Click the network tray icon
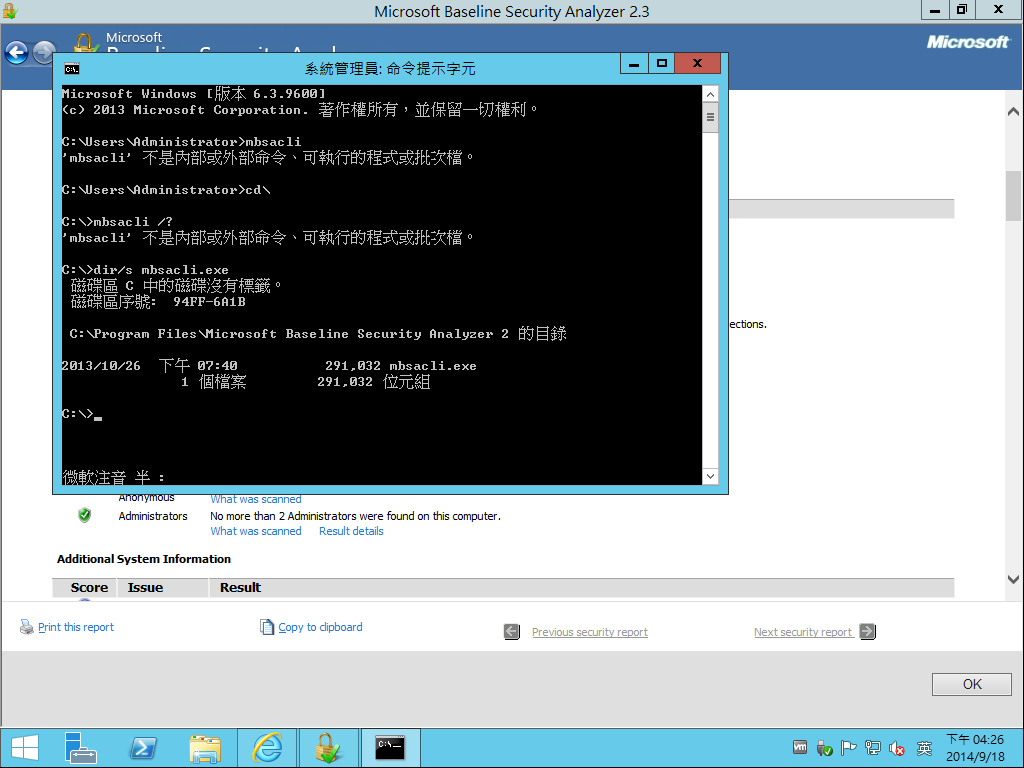Image resolution: width=1024 pixels, height=768 pixels. 872,748
